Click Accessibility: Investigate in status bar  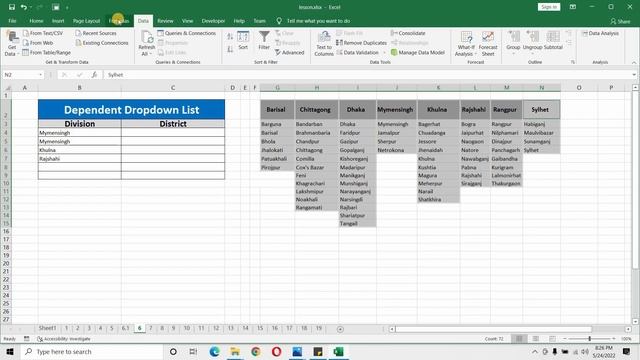point(64,339)
